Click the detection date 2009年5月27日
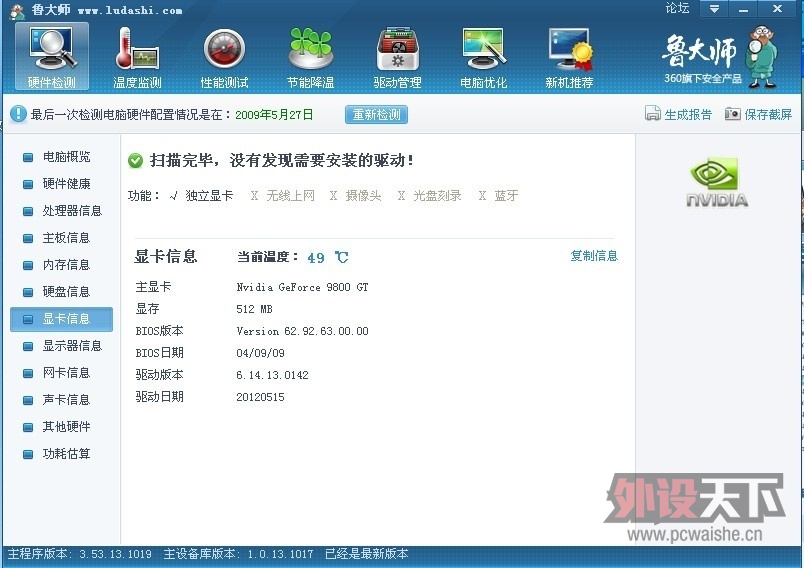Image resolution: width=804 pixels, height=568 pixels. point(274,114)
